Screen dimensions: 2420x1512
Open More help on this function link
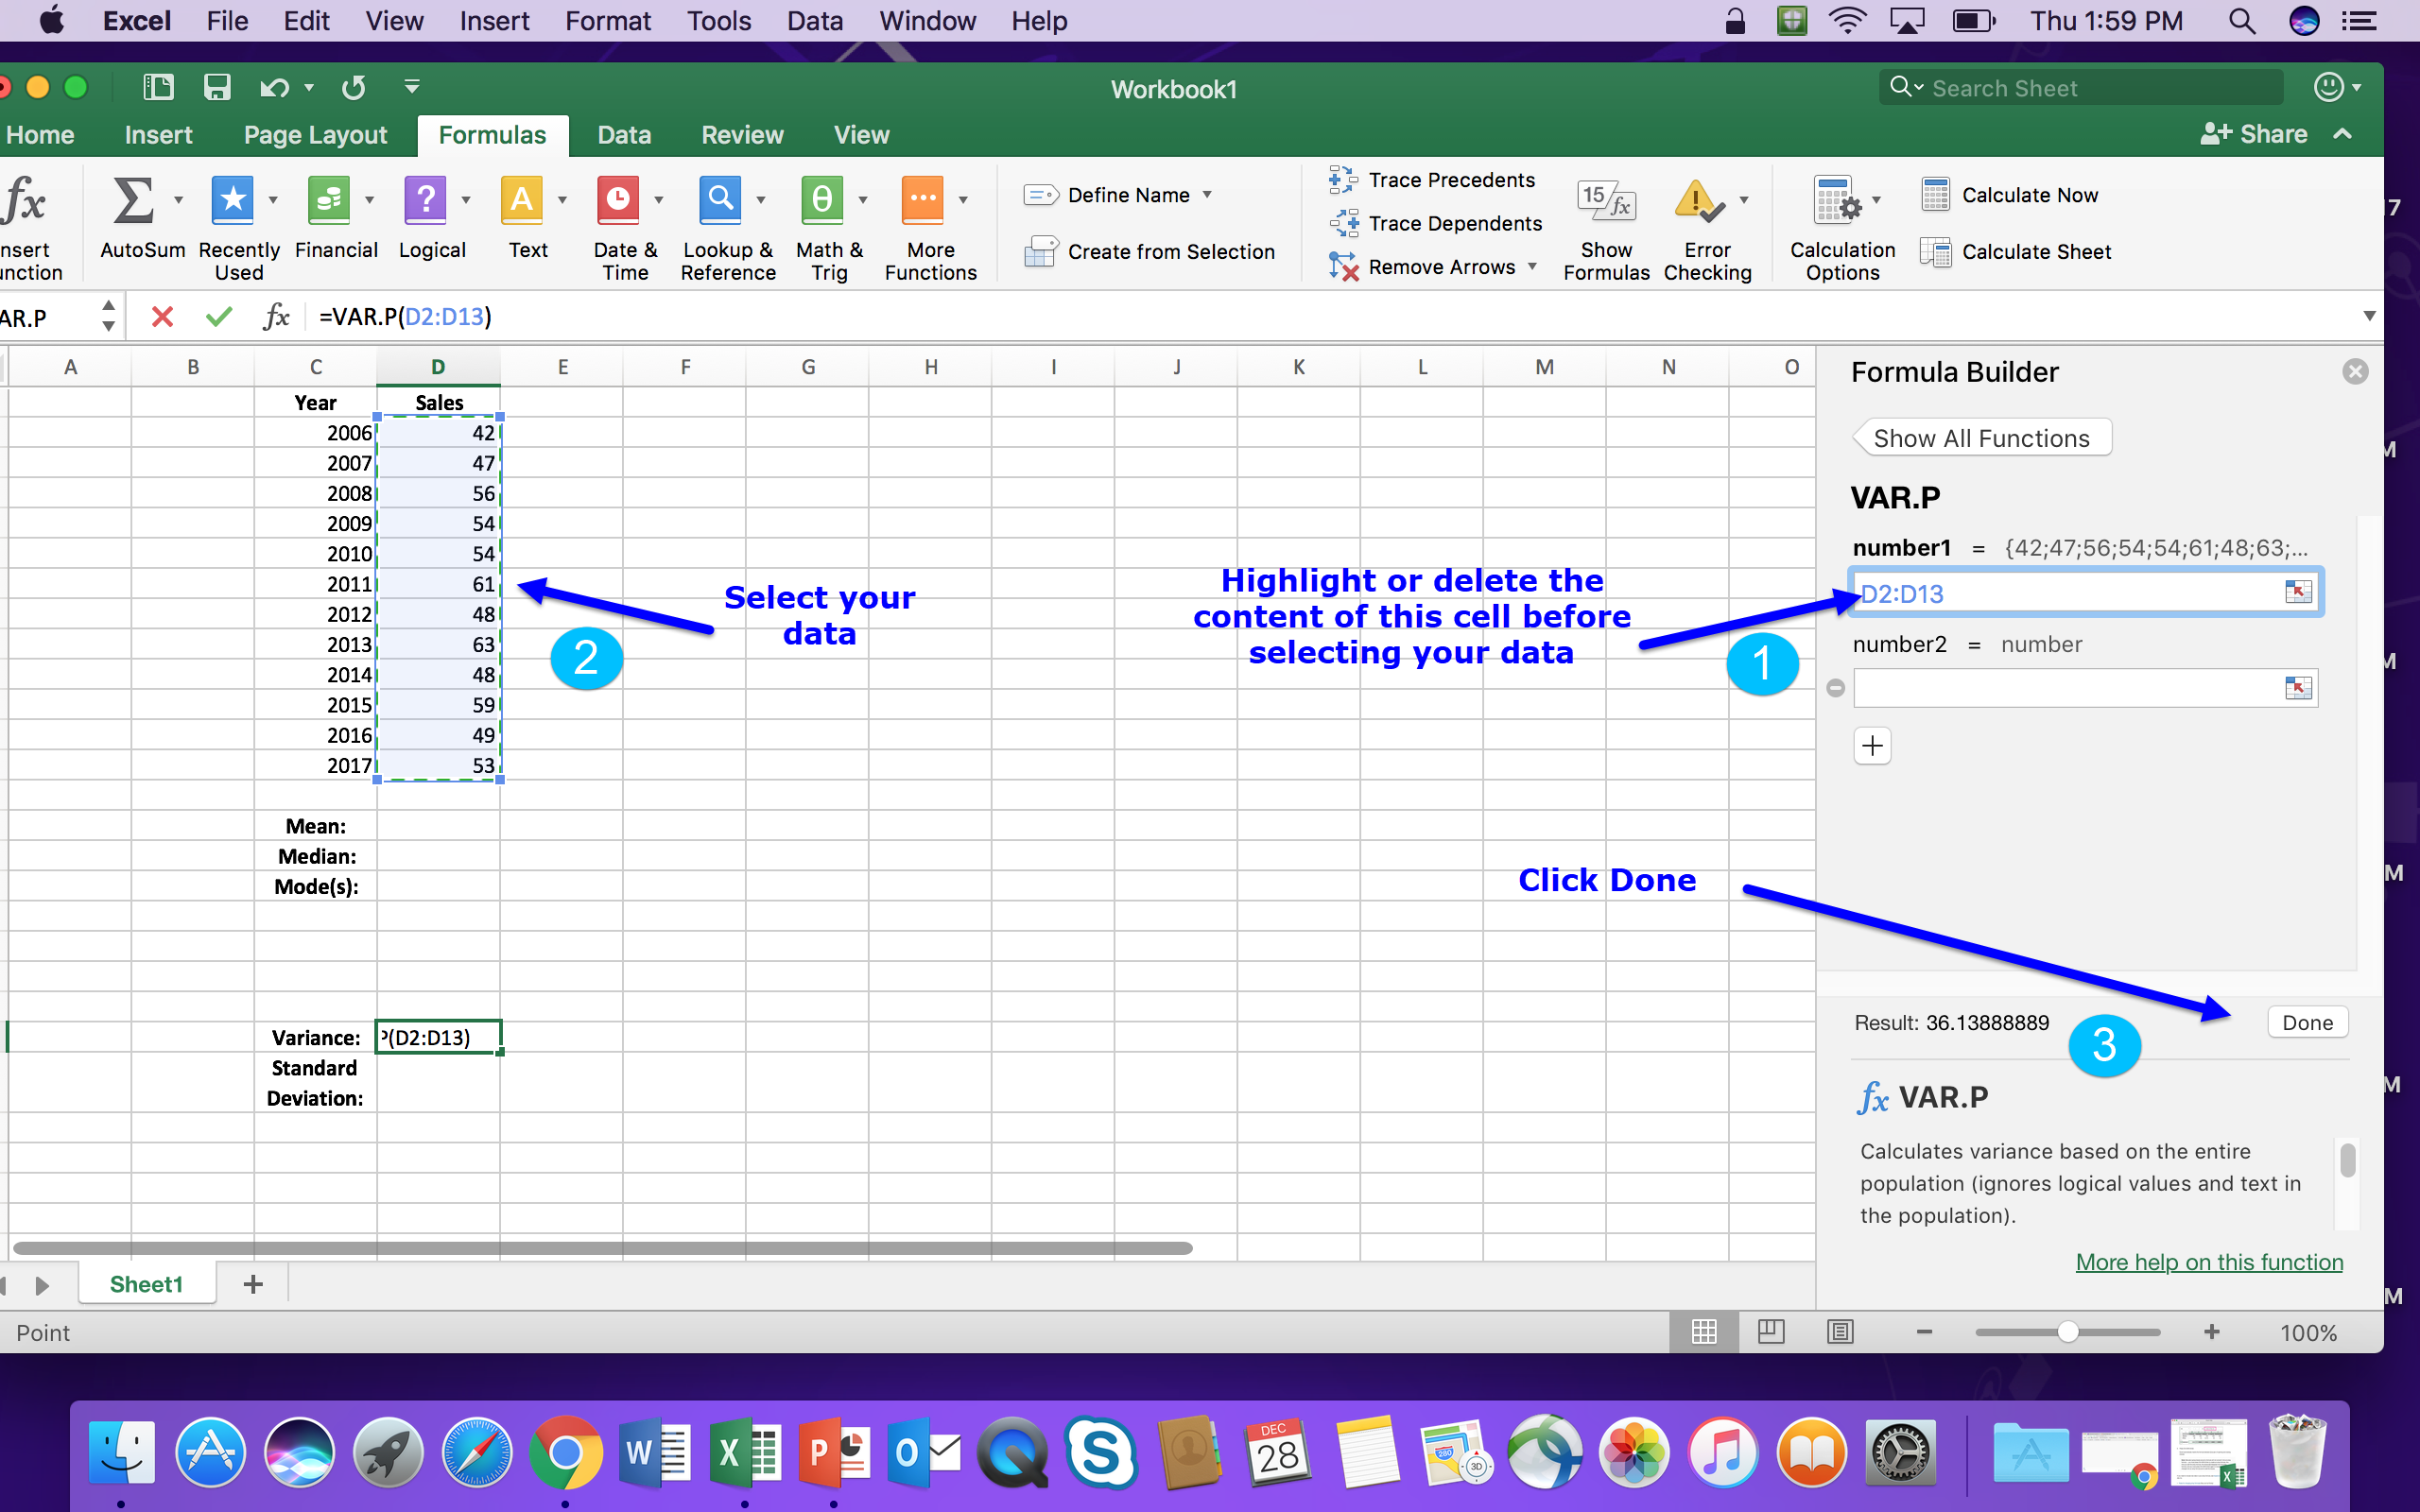point(2208,1262)
